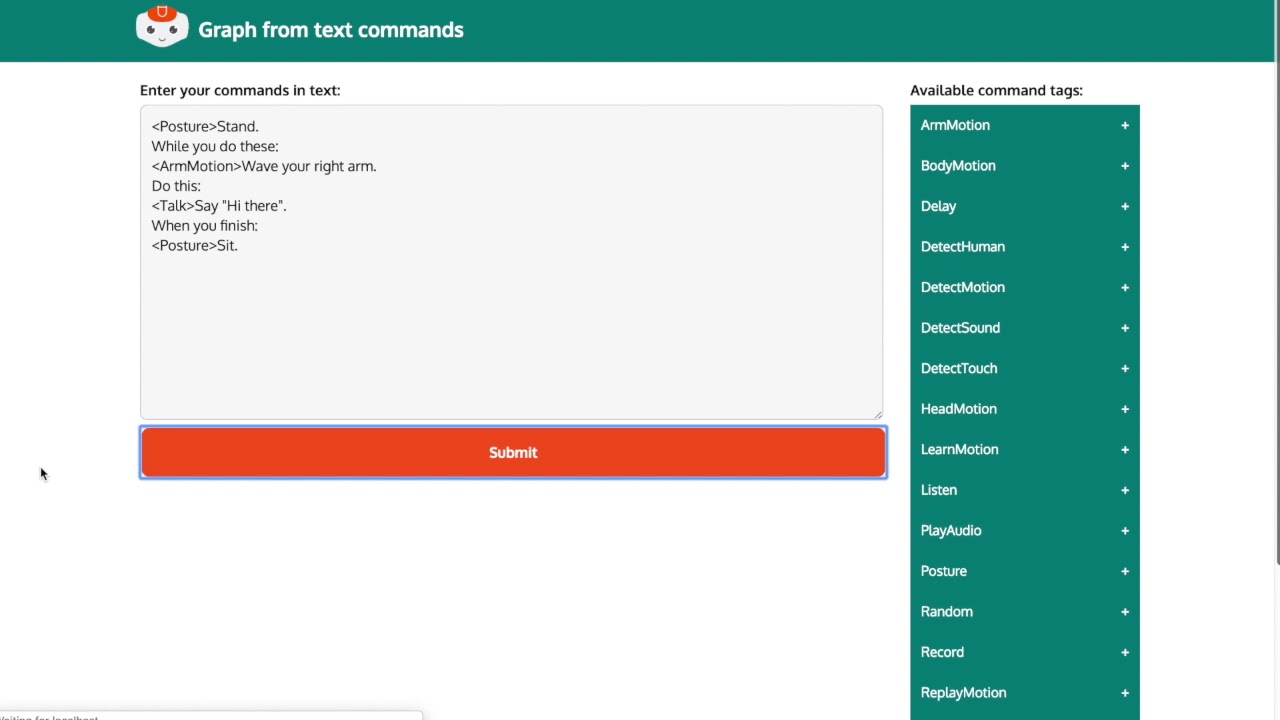Expand the DetectMotion command tag

click(1025, 287)
